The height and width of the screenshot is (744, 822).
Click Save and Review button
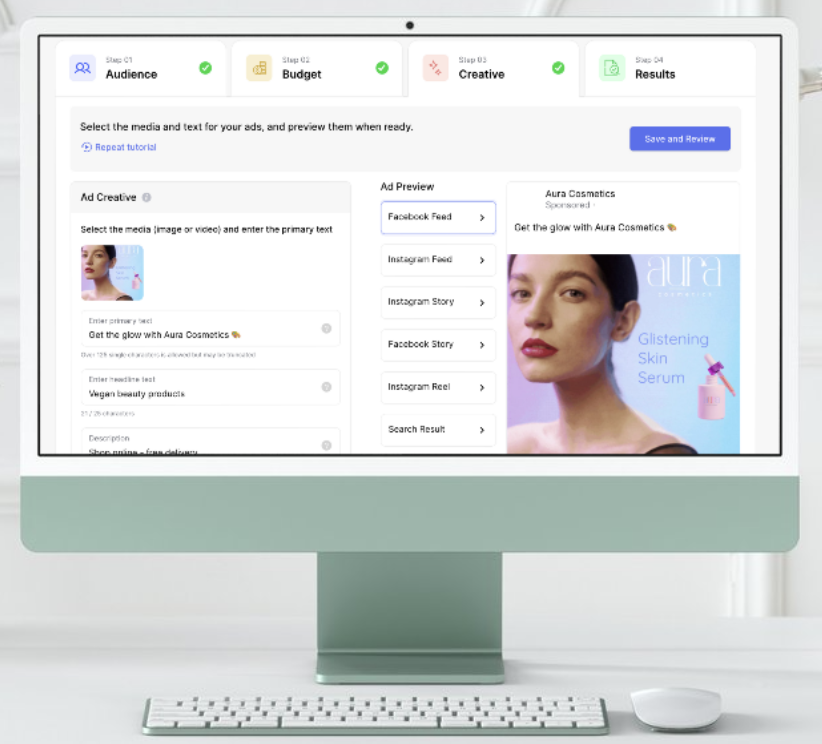[680, 139]
